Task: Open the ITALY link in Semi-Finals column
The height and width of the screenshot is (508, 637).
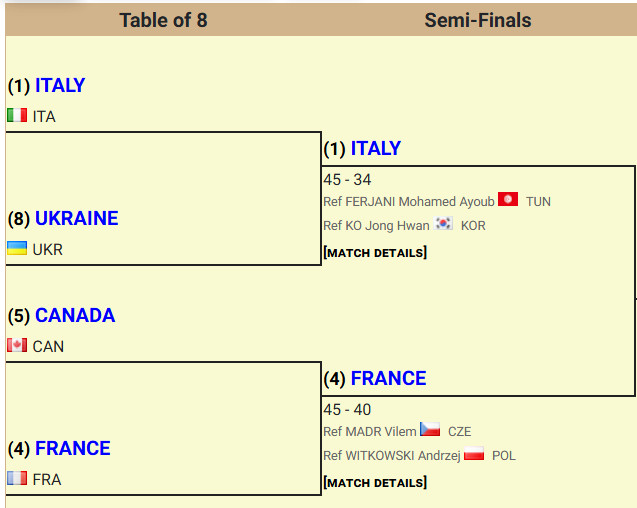Action: tap(376, 149)
